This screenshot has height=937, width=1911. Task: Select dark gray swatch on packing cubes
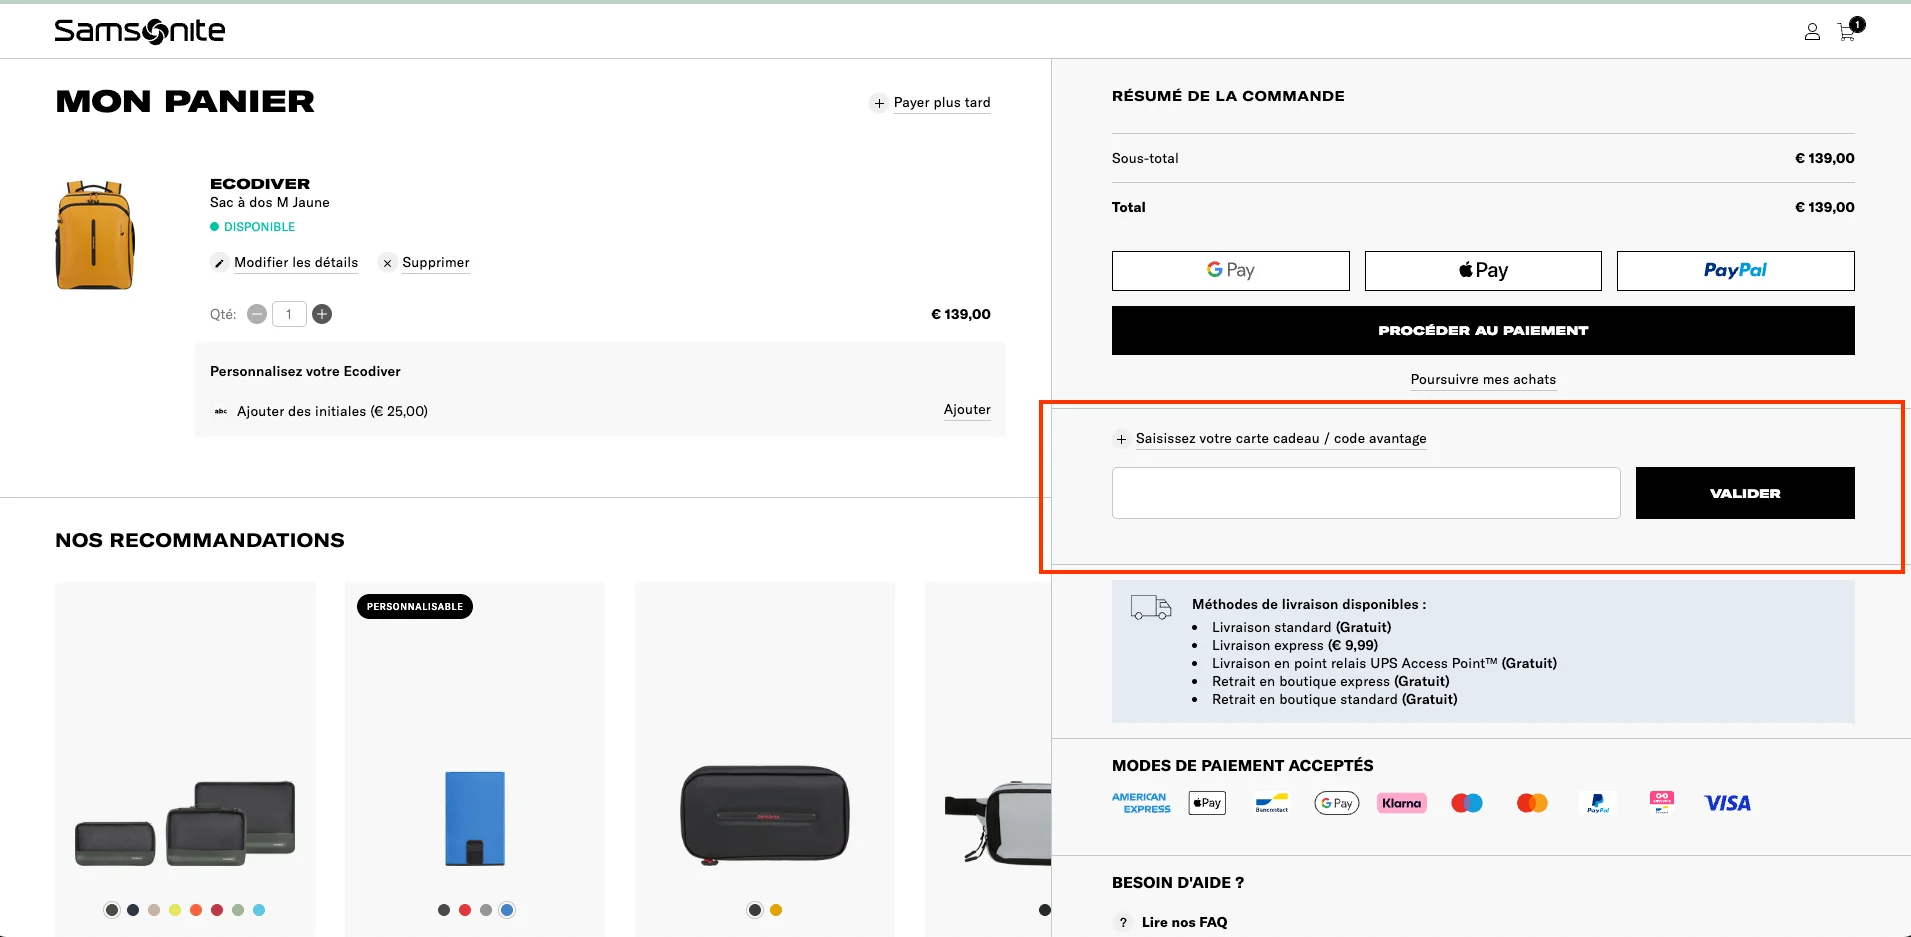(x=112, y=910)
